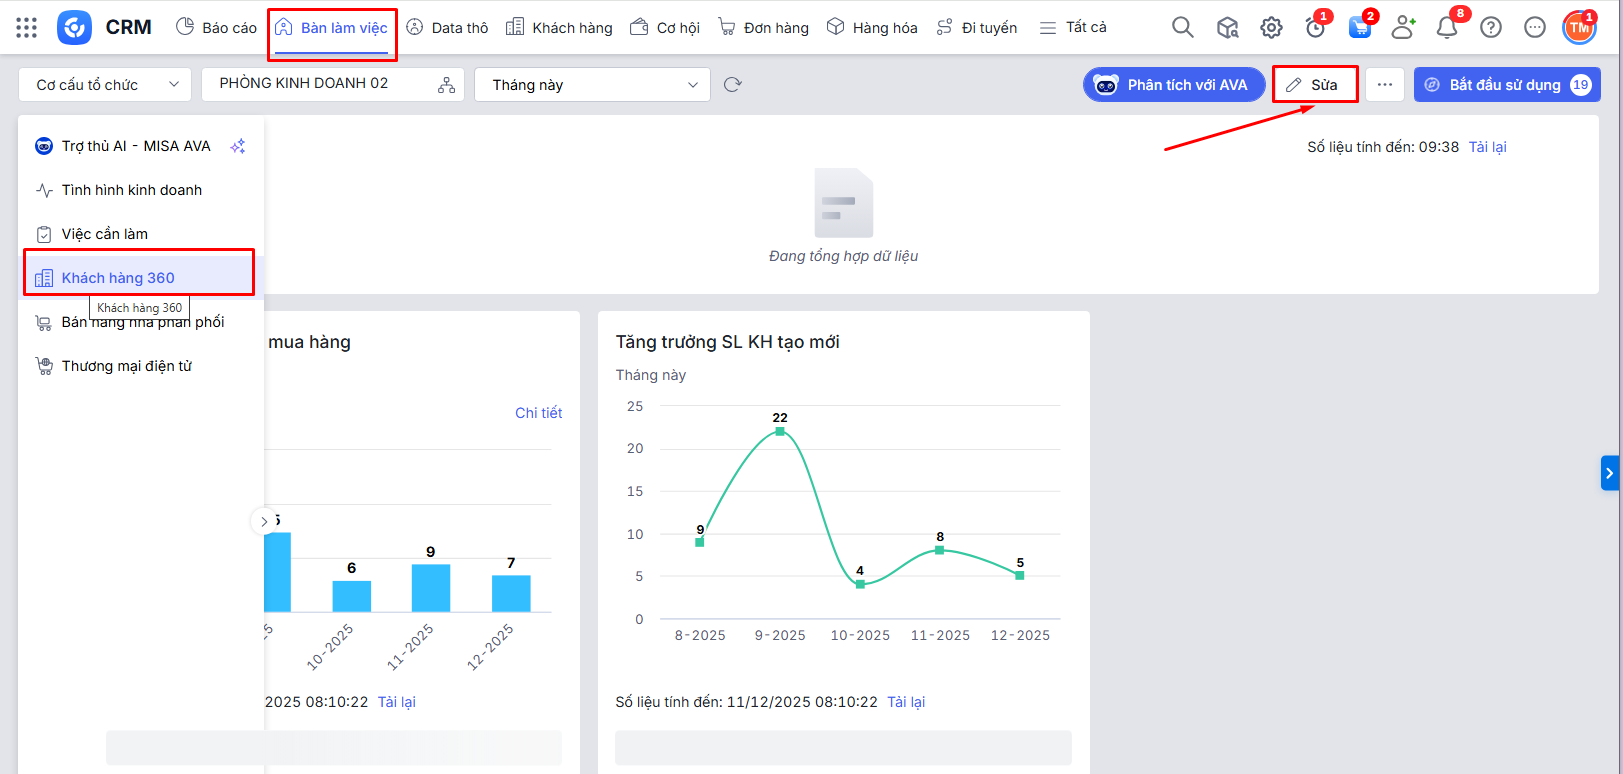Click the Chi tiết link
This screenshot has height=774, width=1623.
click(x=538, y=413)
